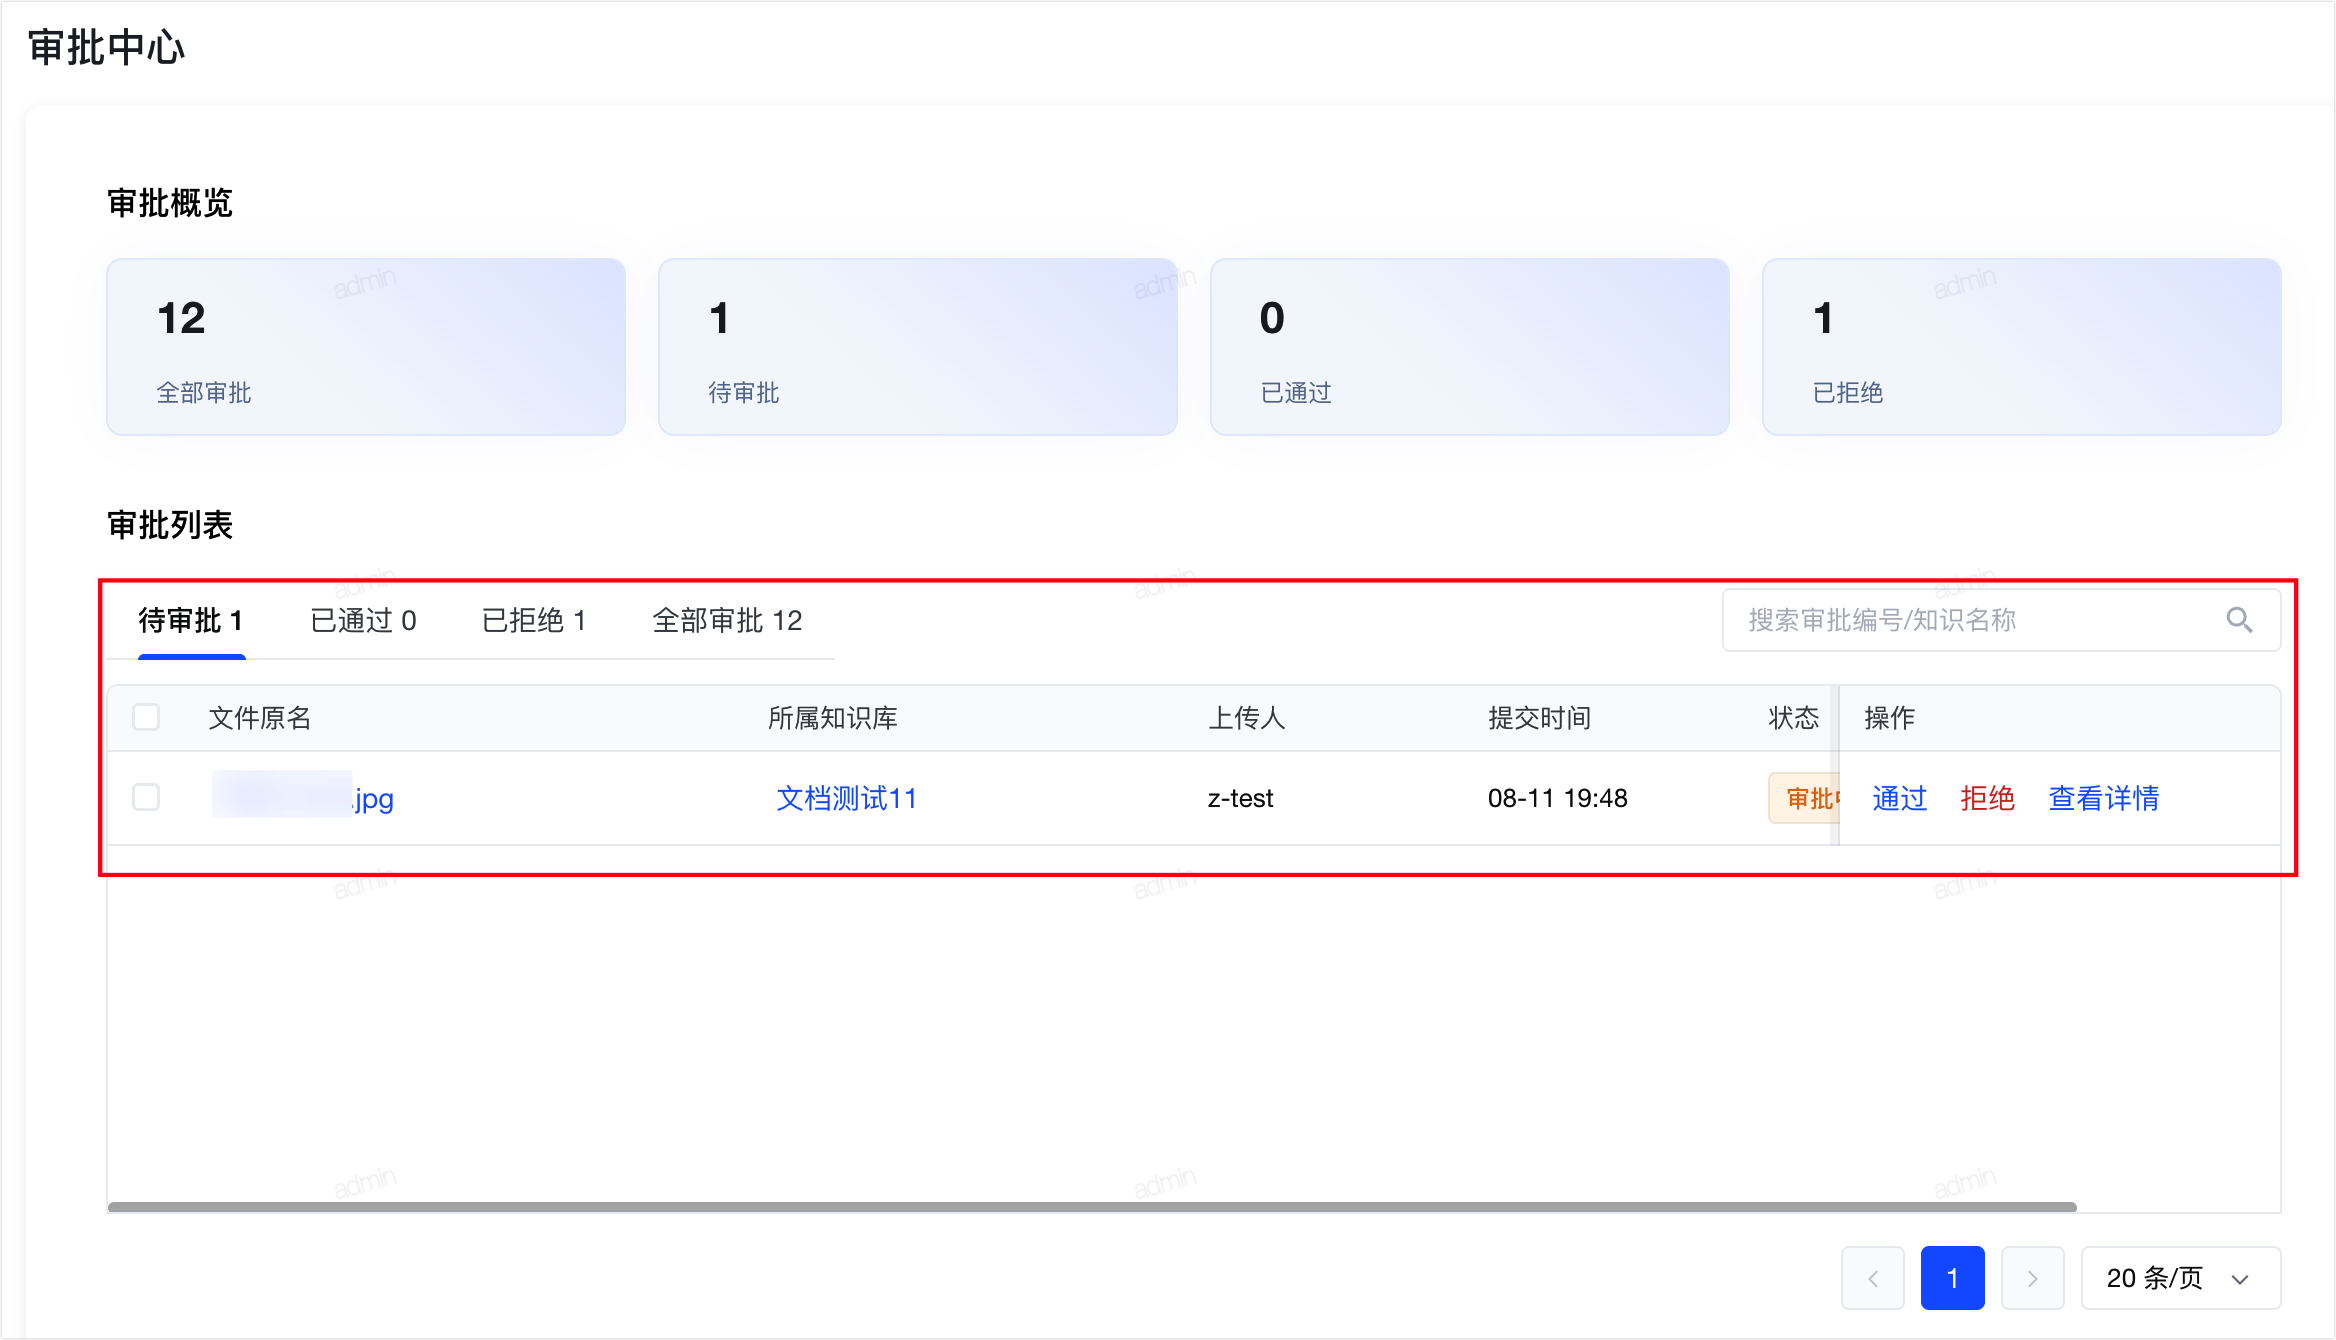Viewport: 2336px width, 1340px height.
Task: Go to next page arrow
Action: (x=2032, y=1278)
